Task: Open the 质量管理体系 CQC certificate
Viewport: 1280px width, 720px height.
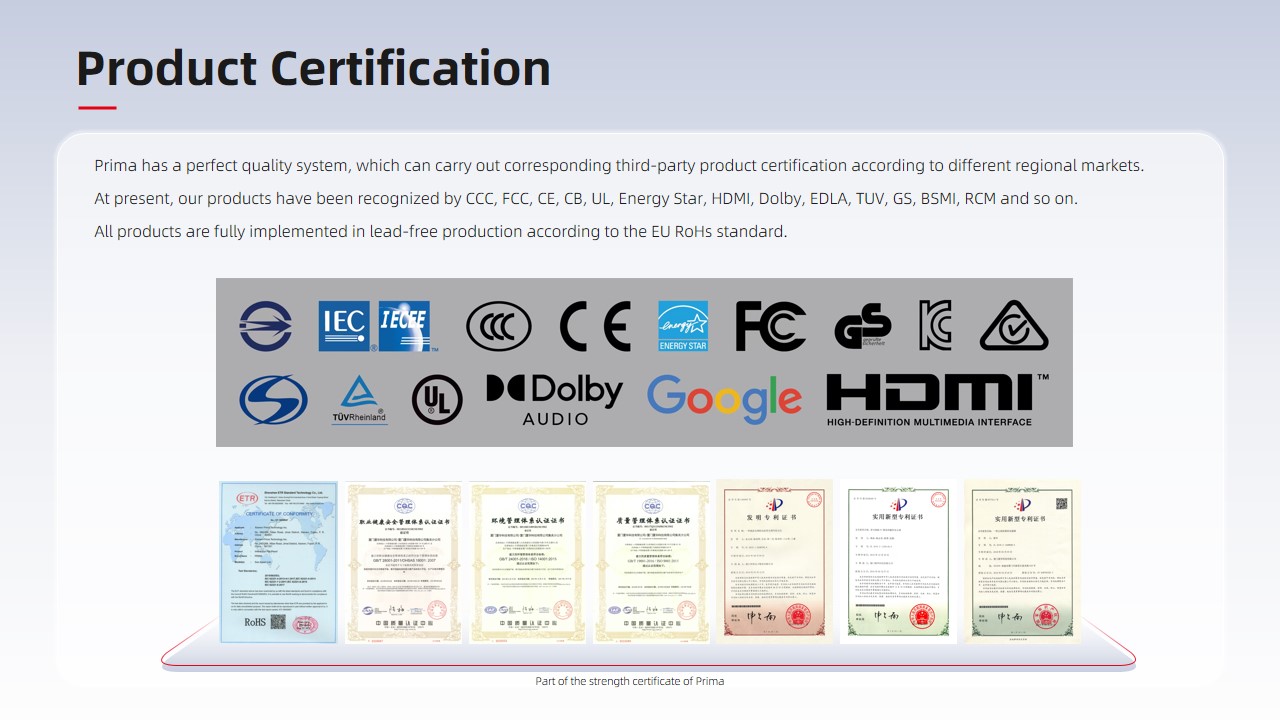Action: tap(651, 562)
